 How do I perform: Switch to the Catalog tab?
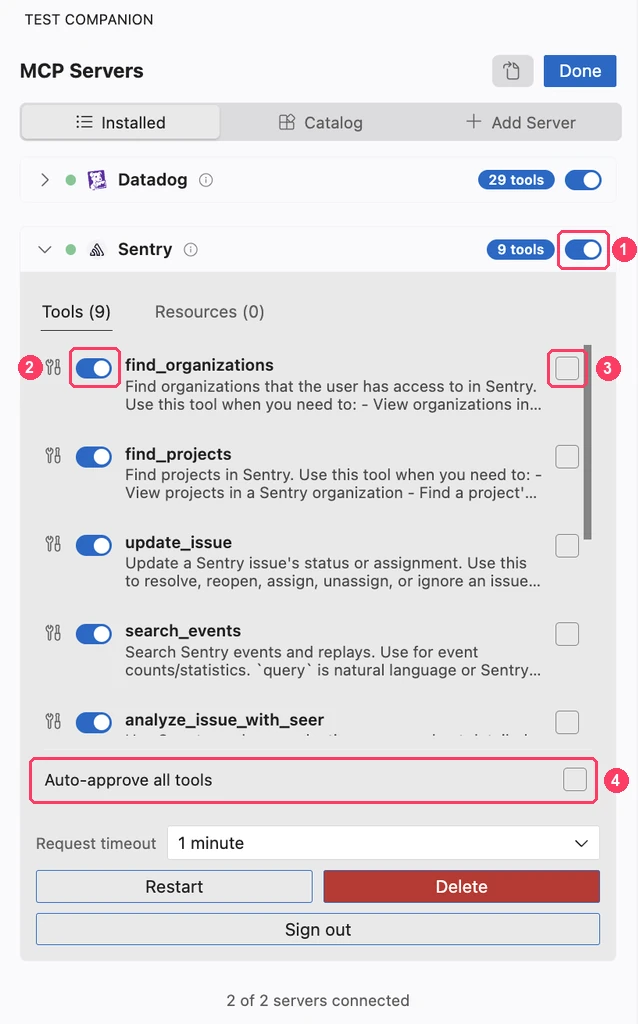(x=321, y=122)
